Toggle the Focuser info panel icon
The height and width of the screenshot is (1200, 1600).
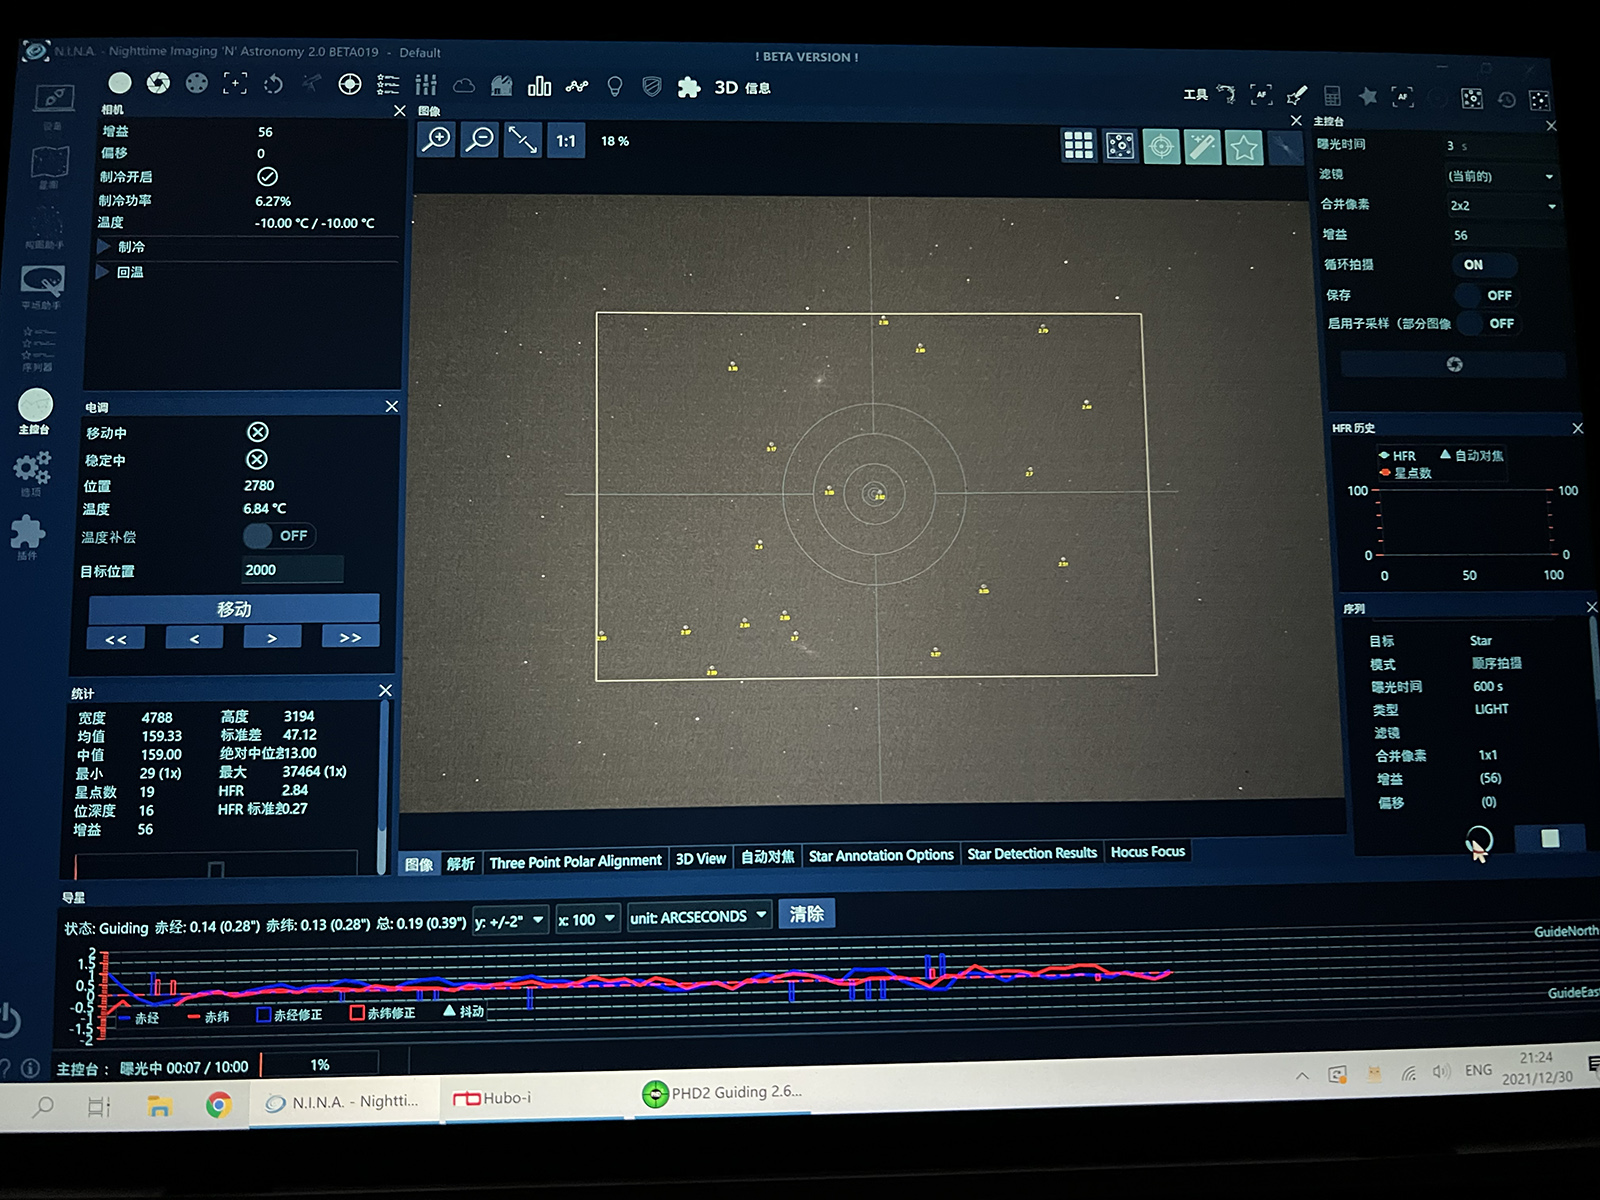(235, 83)
